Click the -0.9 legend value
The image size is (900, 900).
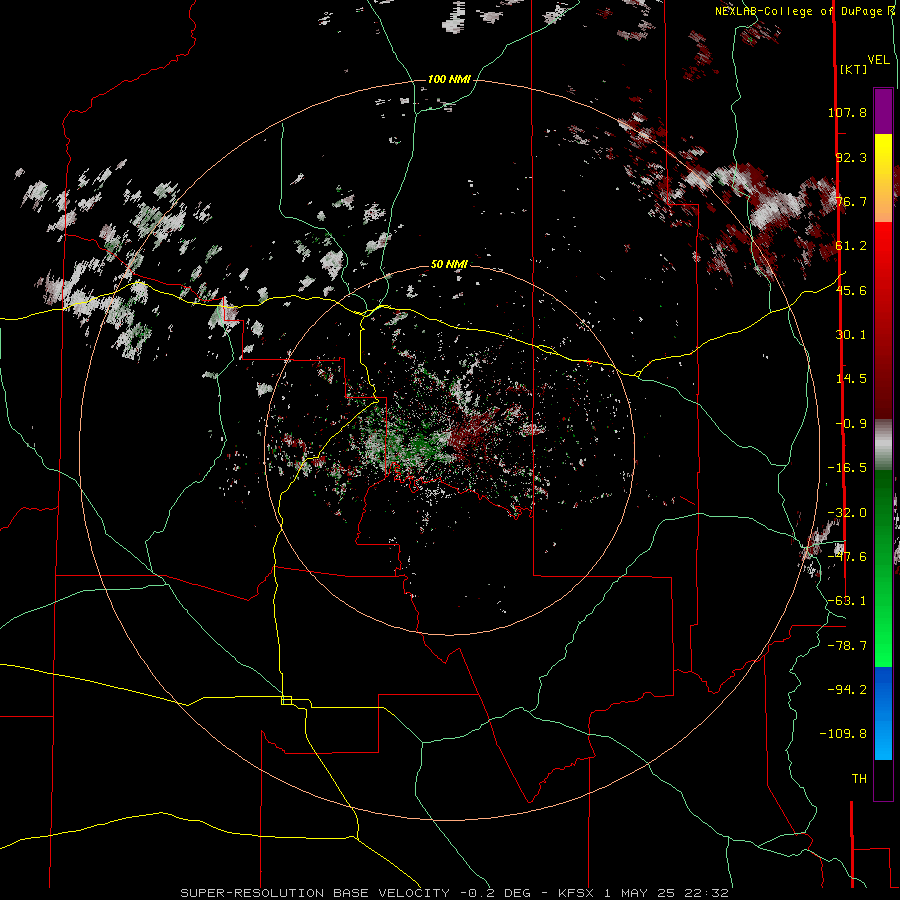851,424
